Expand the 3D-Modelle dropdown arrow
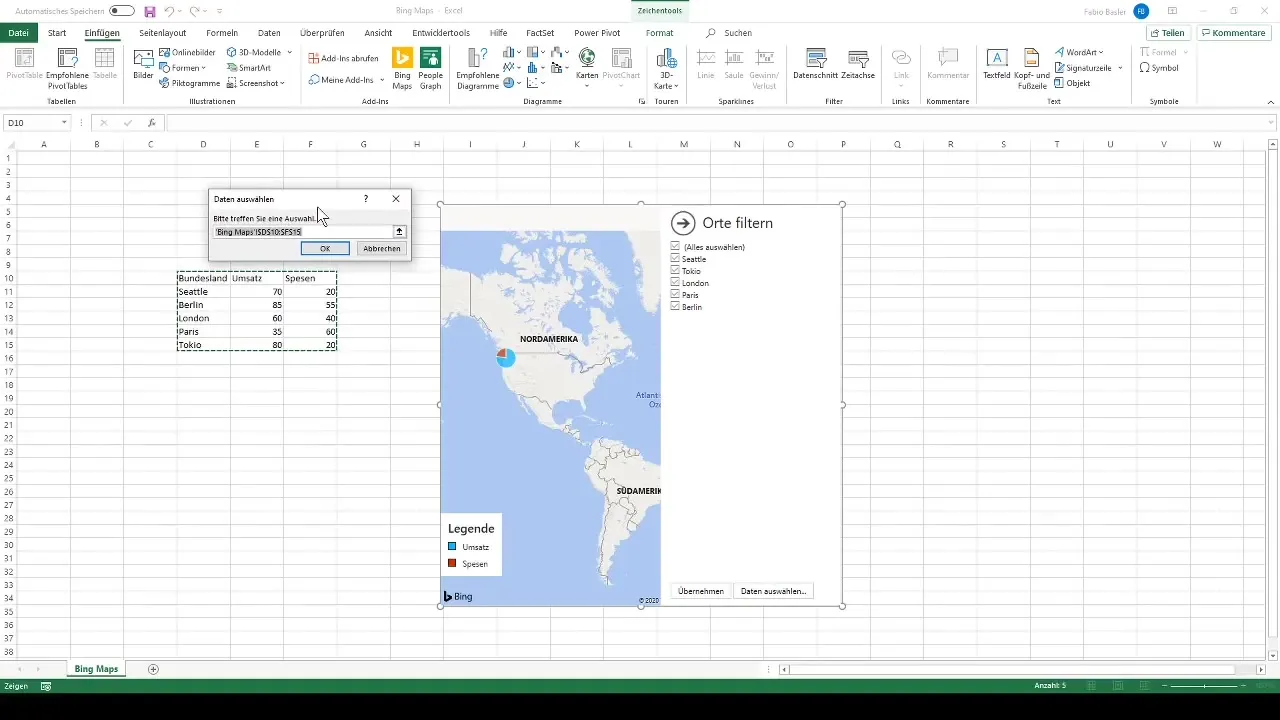Viewport: 1280px width, 720px height. (289, 52)
